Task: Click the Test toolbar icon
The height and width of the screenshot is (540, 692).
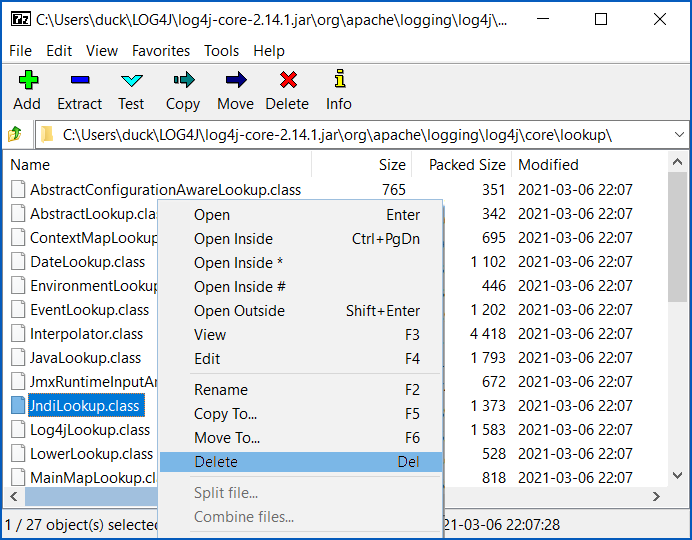Action: coord(132,80)
